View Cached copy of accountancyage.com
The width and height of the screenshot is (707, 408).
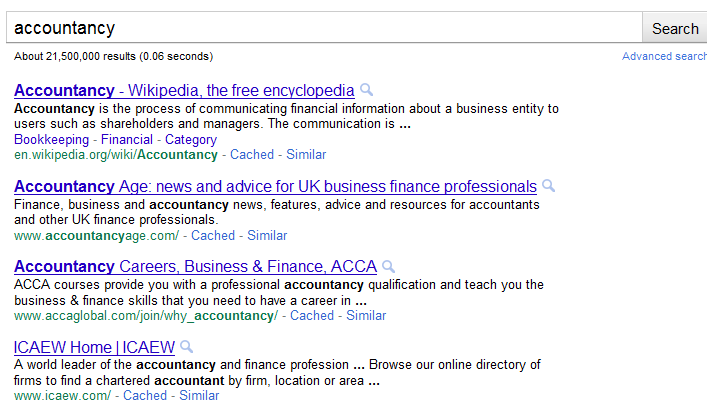click(213, 235)
